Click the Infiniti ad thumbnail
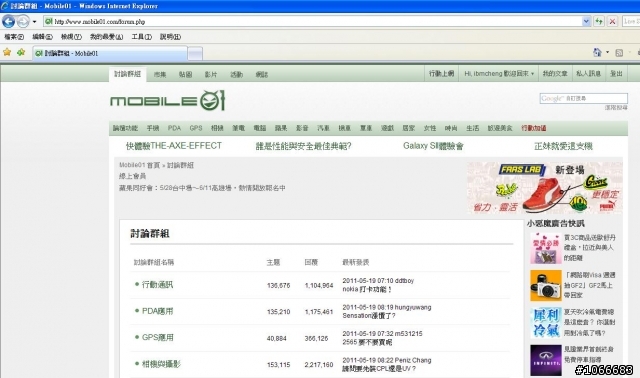This screenshot has width=640, height=378. tap(546, 360)
